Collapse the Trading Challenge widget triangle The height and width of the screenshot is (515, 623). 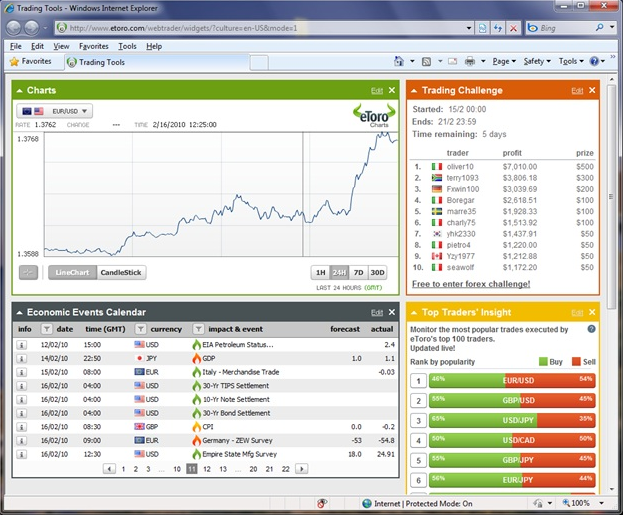(414, 91)
